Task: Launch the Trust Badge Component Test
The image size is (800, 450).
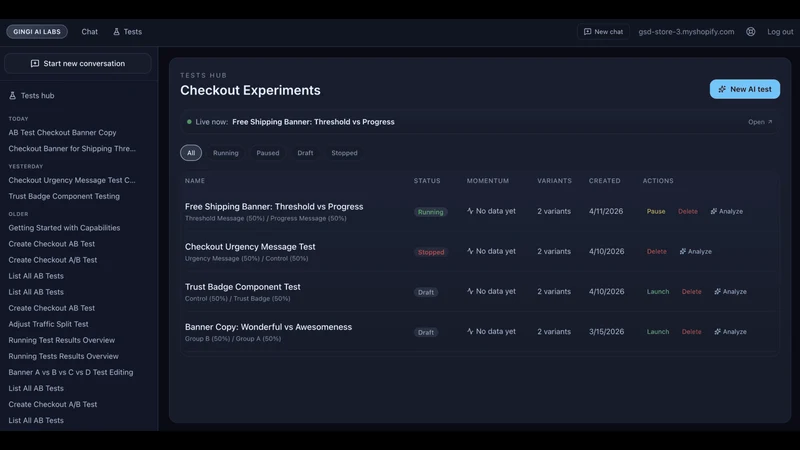Action: [x=658, y=292]
